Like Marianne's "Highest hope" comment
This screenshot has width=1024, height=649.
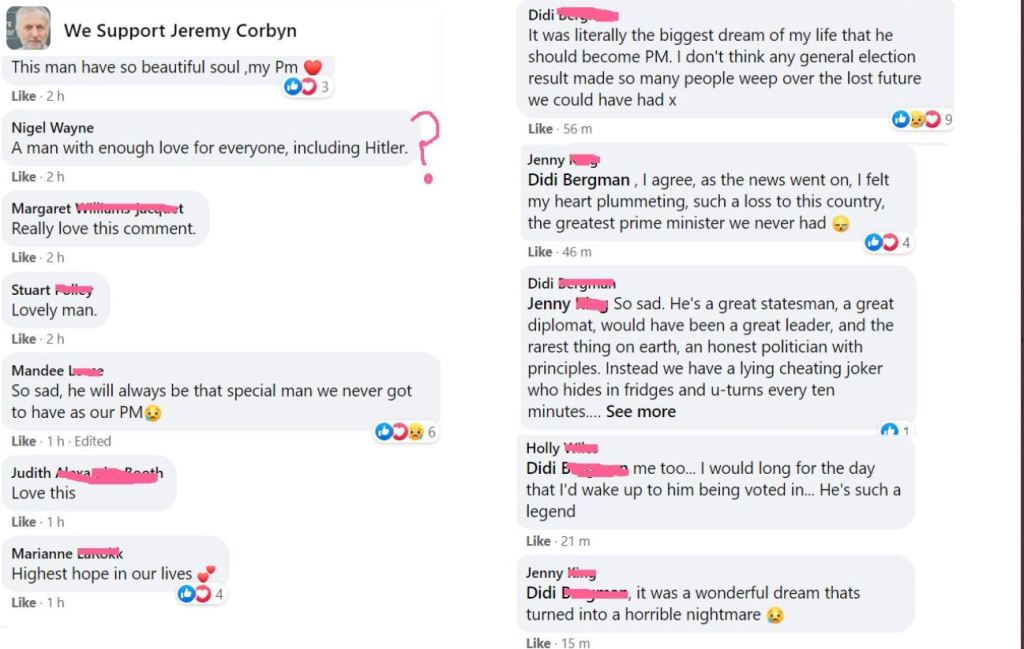(23, 603)
